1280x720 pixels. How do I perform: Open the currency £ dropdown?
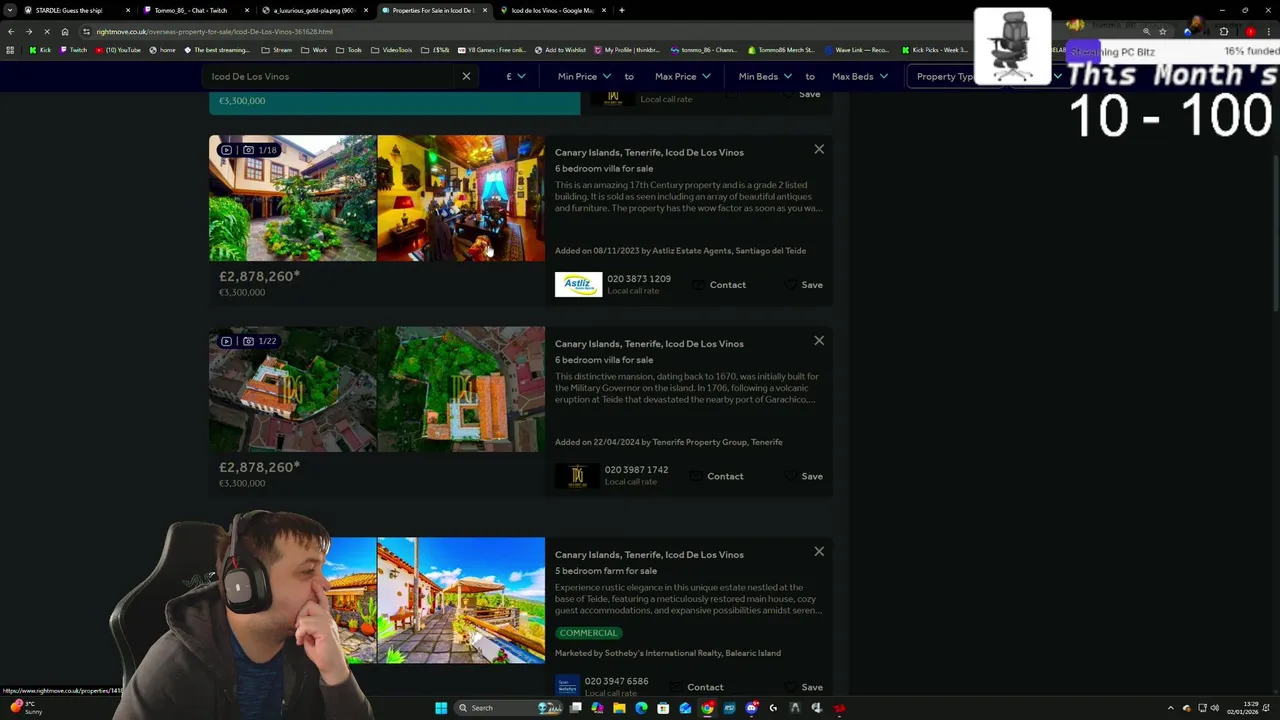[516, 76]
